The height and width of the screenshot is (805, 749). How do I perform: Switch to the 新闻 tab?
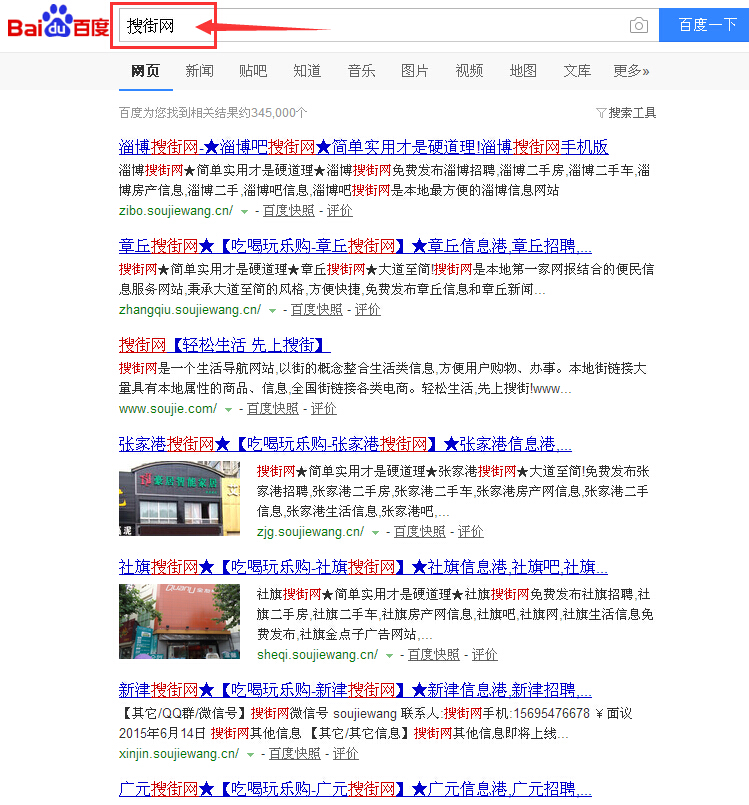pyautogui.click(x=199, y=71)
